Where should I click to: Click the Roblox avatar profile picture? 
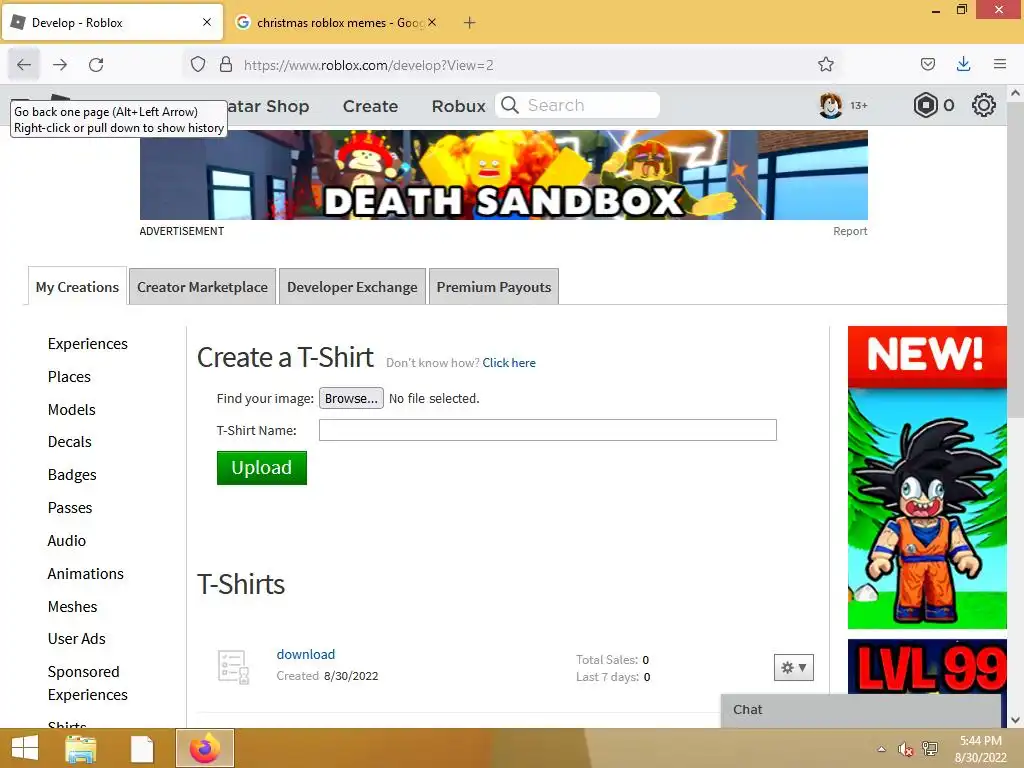tap(831, 105)
